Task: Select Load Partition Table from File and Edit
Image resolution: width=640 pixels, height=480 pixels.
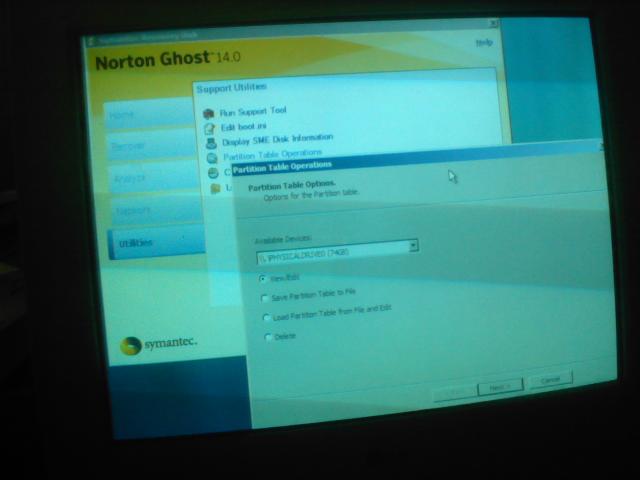Action: (x=267, y=318)
